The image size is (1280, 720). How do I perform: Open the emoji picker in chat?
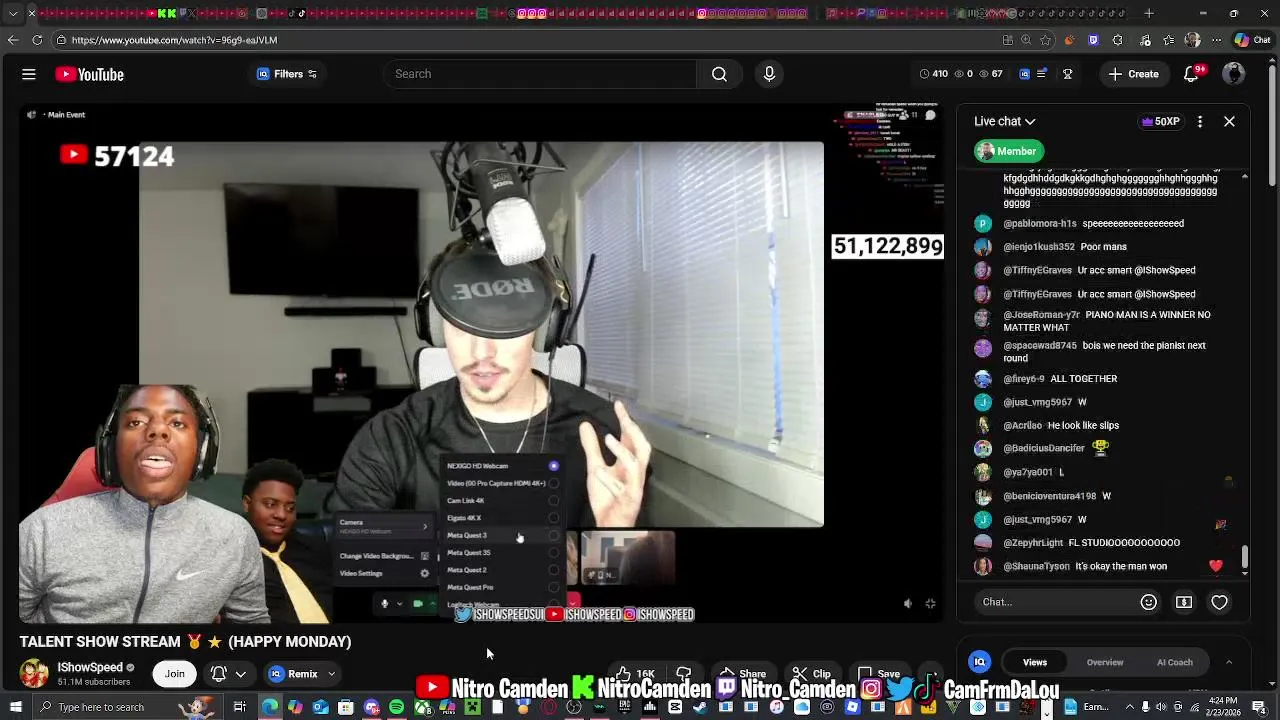(1148, 602)
